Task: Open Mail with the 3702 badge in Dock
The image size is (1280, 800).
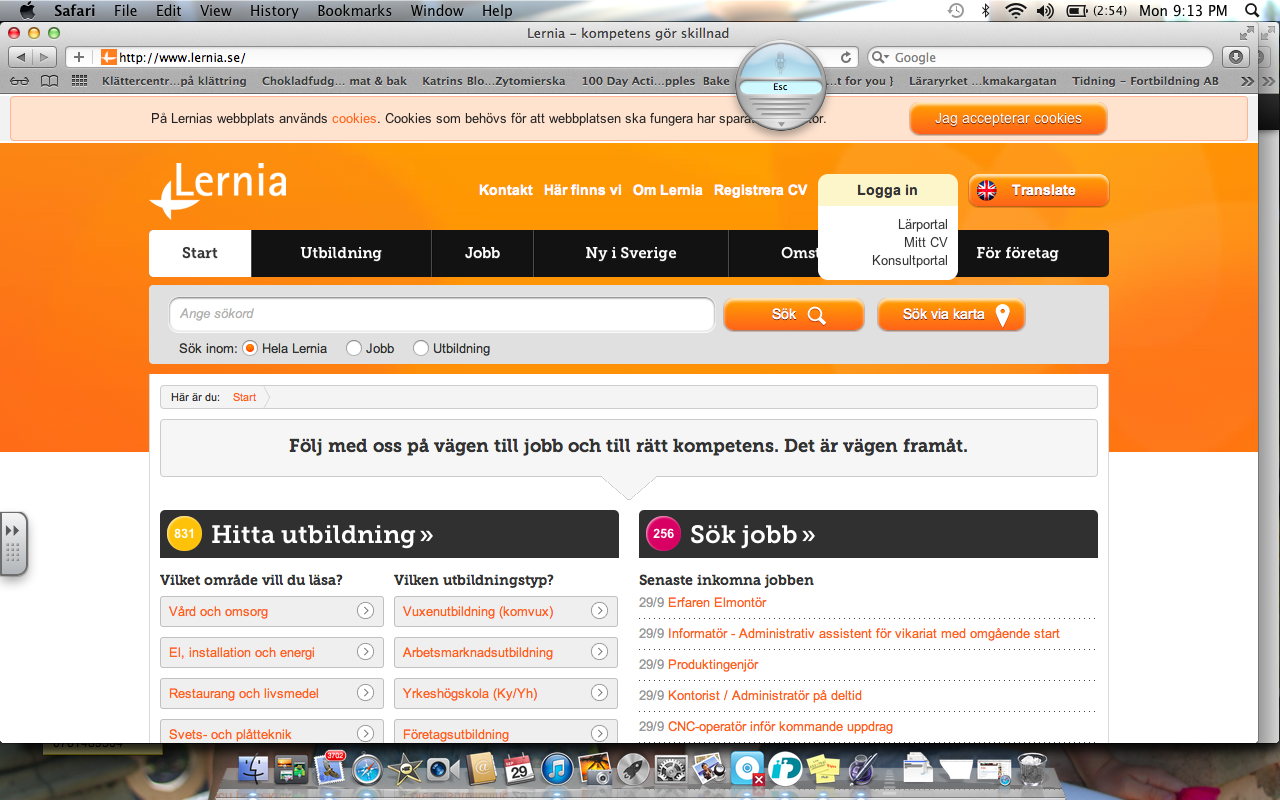Action: click(x=329, y=768)
